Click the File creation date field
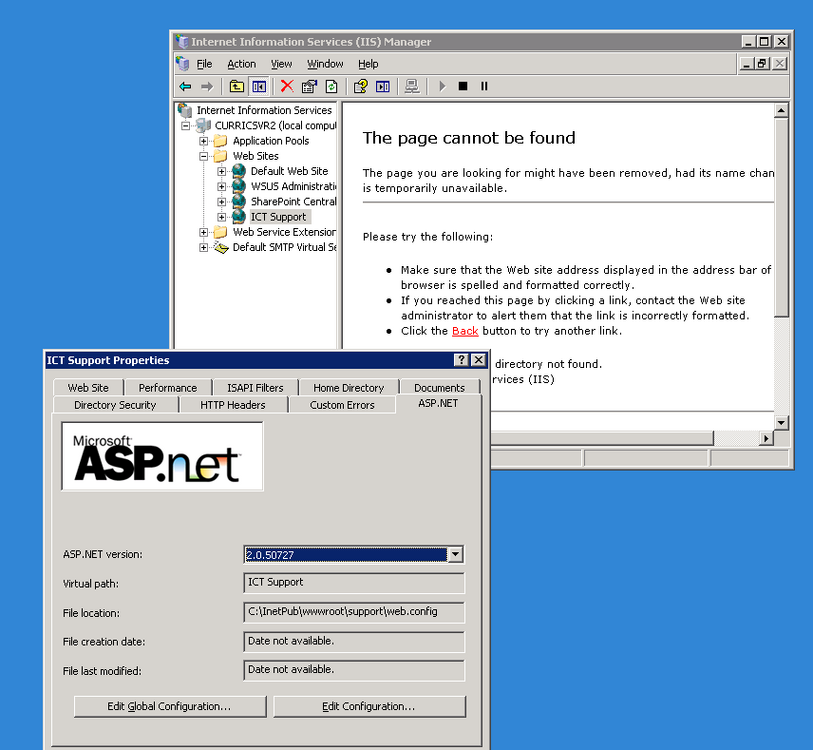This screenshot has width=813, height=750. click(354, 642)
